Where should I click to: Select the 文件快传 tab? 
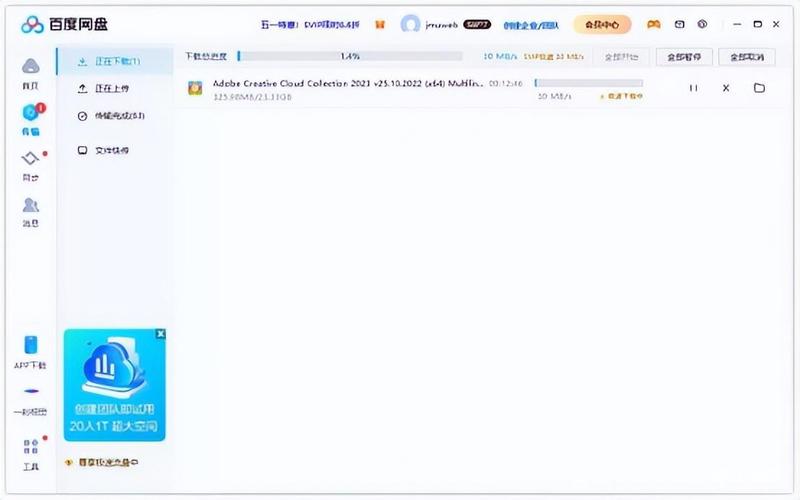point(115,151)
